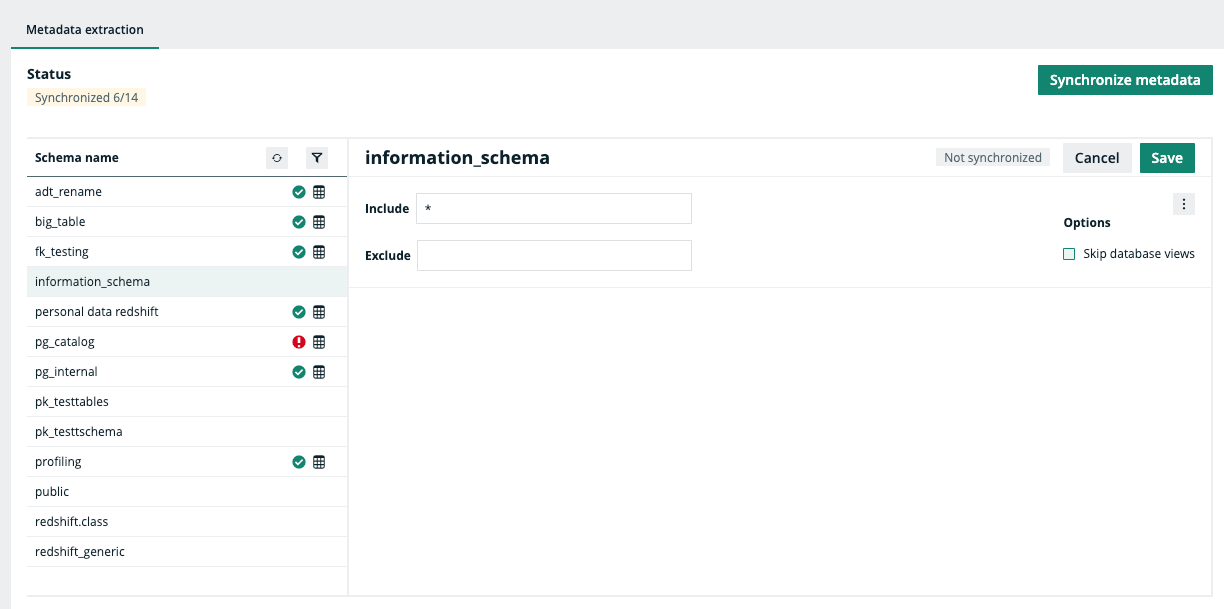Viewport: 1224px width, 609px height.
Task: Click the Include pattern input field
Action: (x=553, y=209)
